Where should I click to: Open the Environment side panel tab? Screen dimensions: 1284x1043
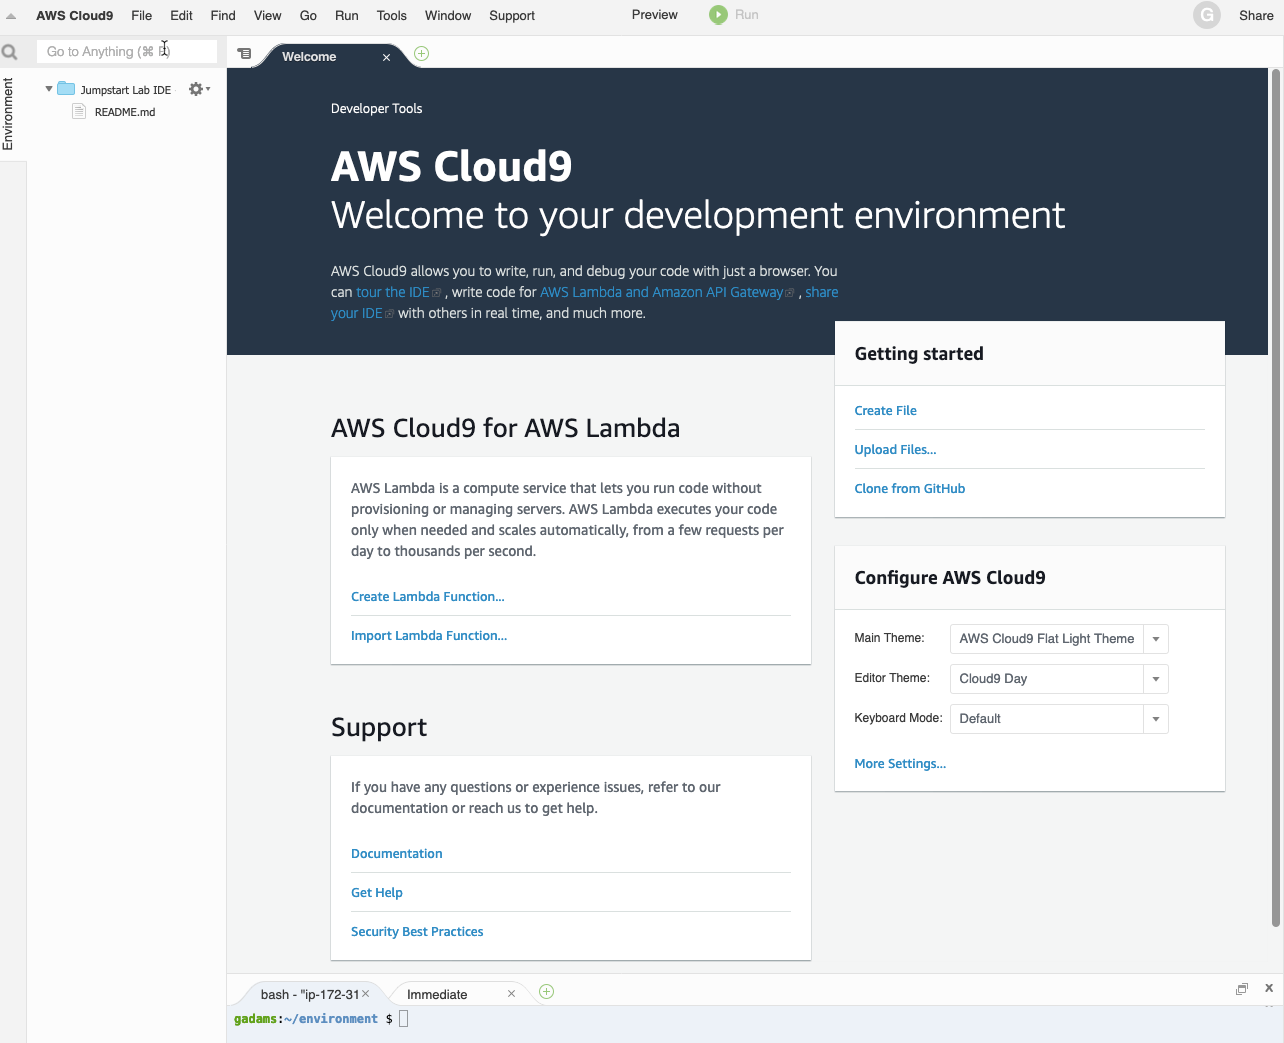[x=8, y=114]
